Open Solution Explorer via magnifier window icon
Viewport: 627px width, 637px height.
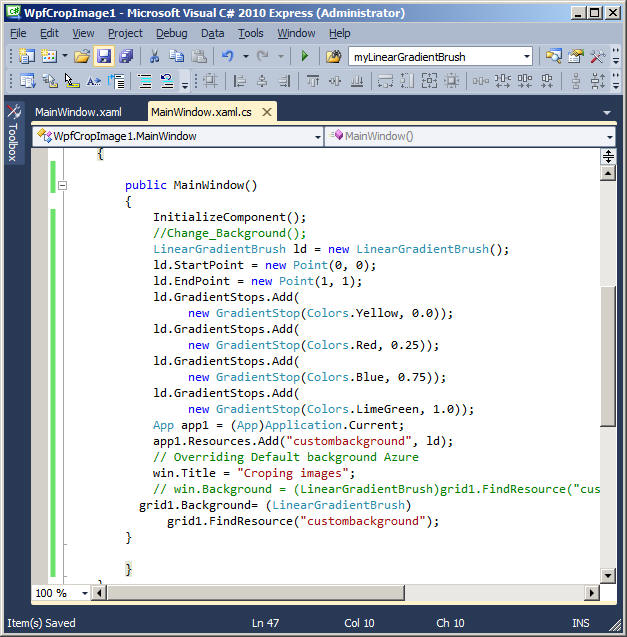click(x=553, y=56)
